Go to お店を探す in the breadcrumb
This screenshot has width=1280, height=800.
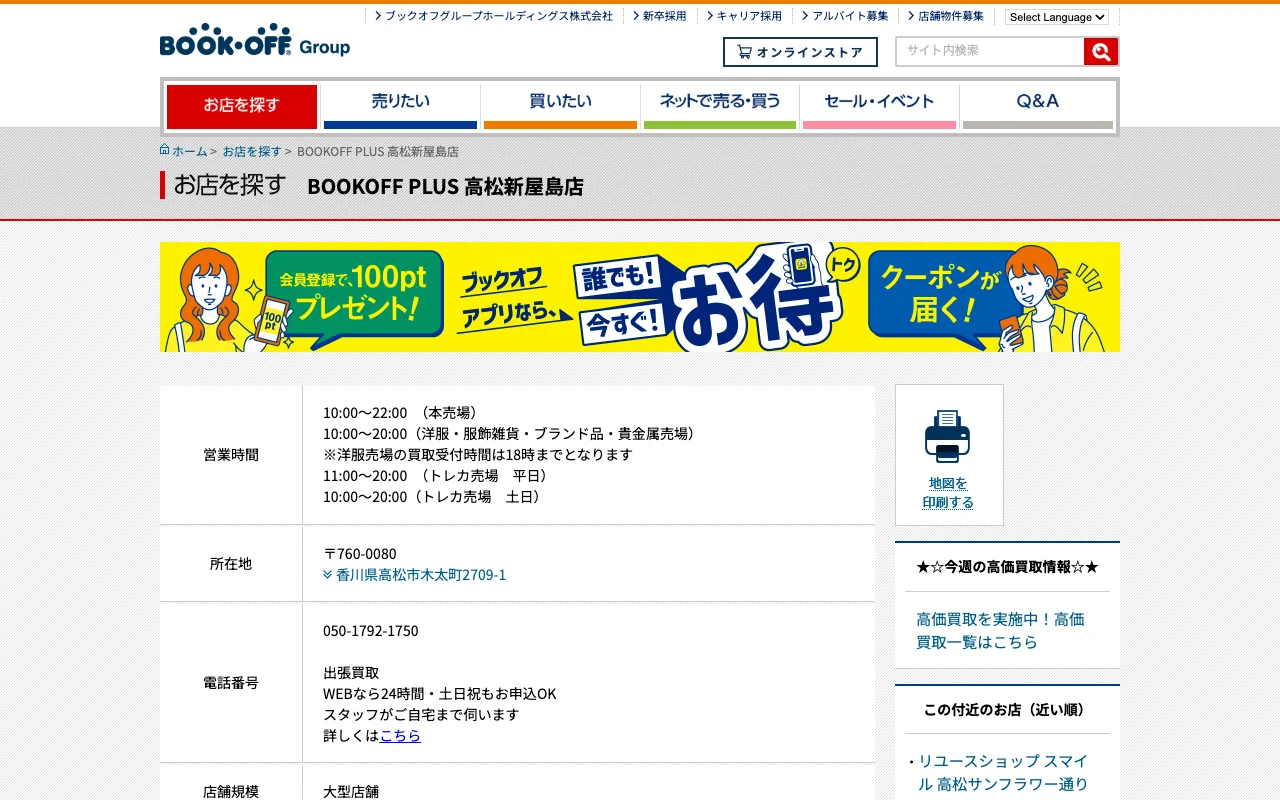(252, 151)
